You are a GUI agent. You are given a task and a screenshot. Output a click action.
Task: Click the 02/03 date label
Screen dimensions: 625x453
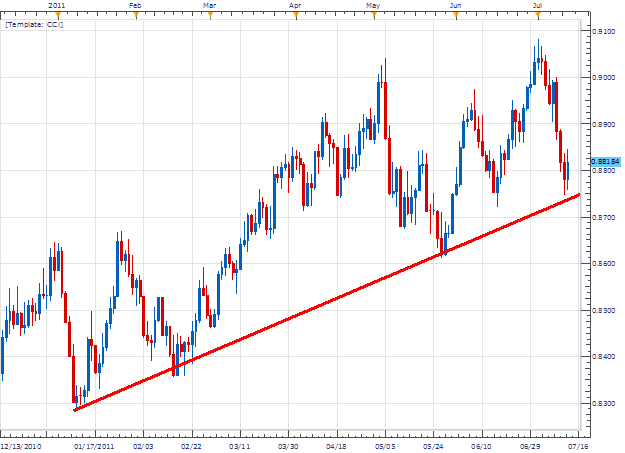click(143, 446)
